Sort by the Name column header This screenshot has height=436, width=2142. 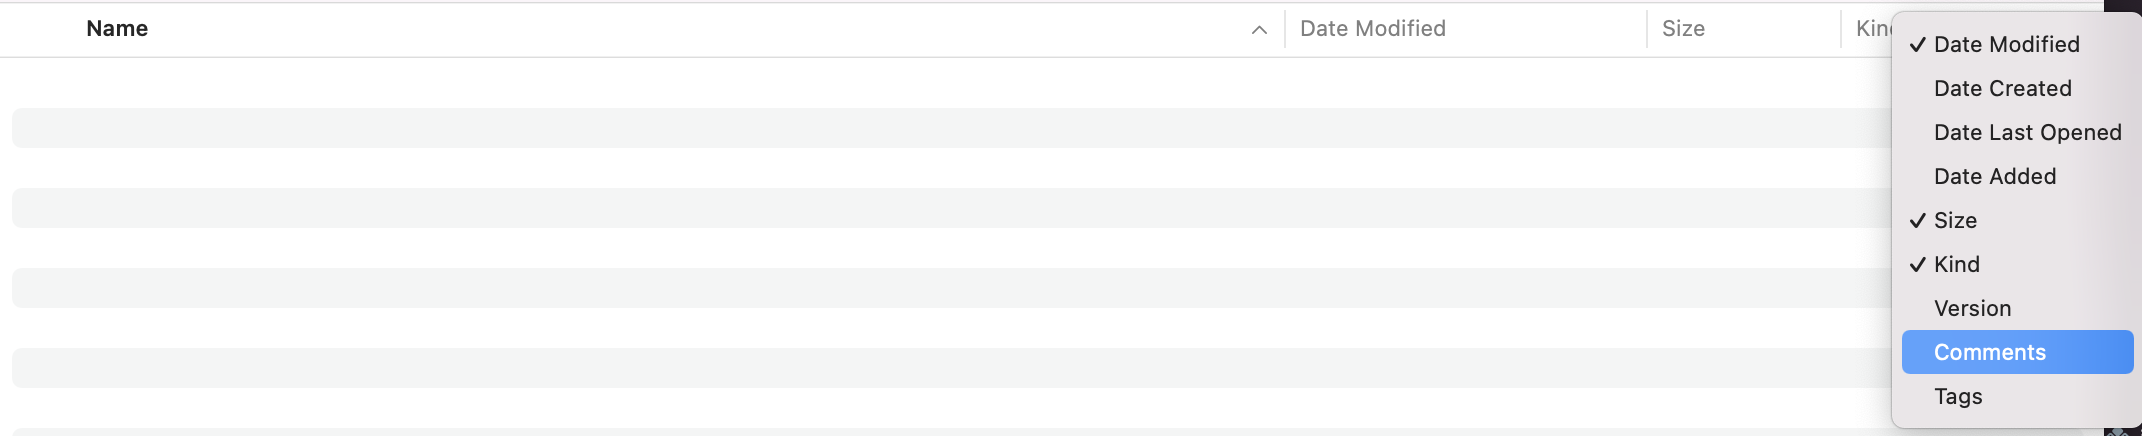117,29
